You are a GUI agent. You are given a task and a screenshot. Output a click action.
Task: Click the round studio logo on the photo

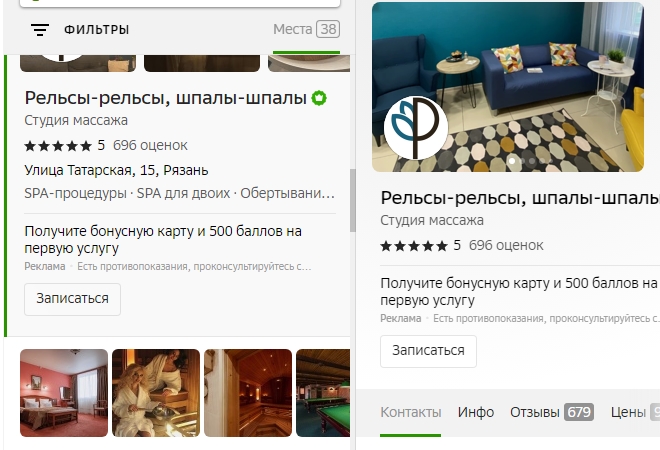[x=416, y=128]
